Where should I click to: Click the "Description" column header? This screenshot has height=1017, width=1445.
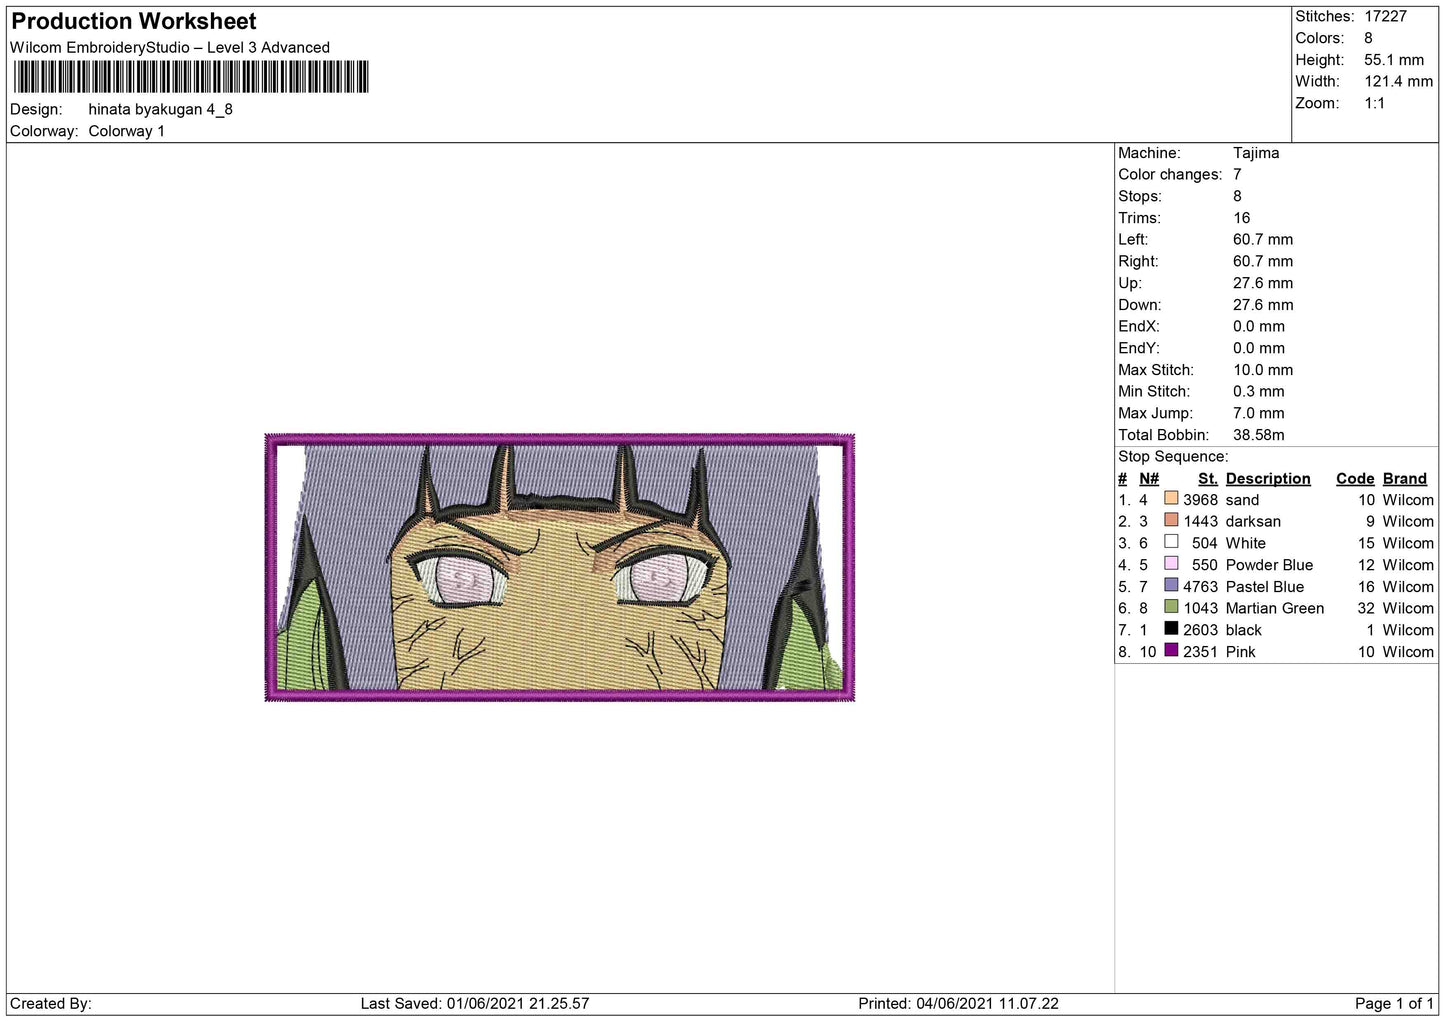[x=1268, y=479]
